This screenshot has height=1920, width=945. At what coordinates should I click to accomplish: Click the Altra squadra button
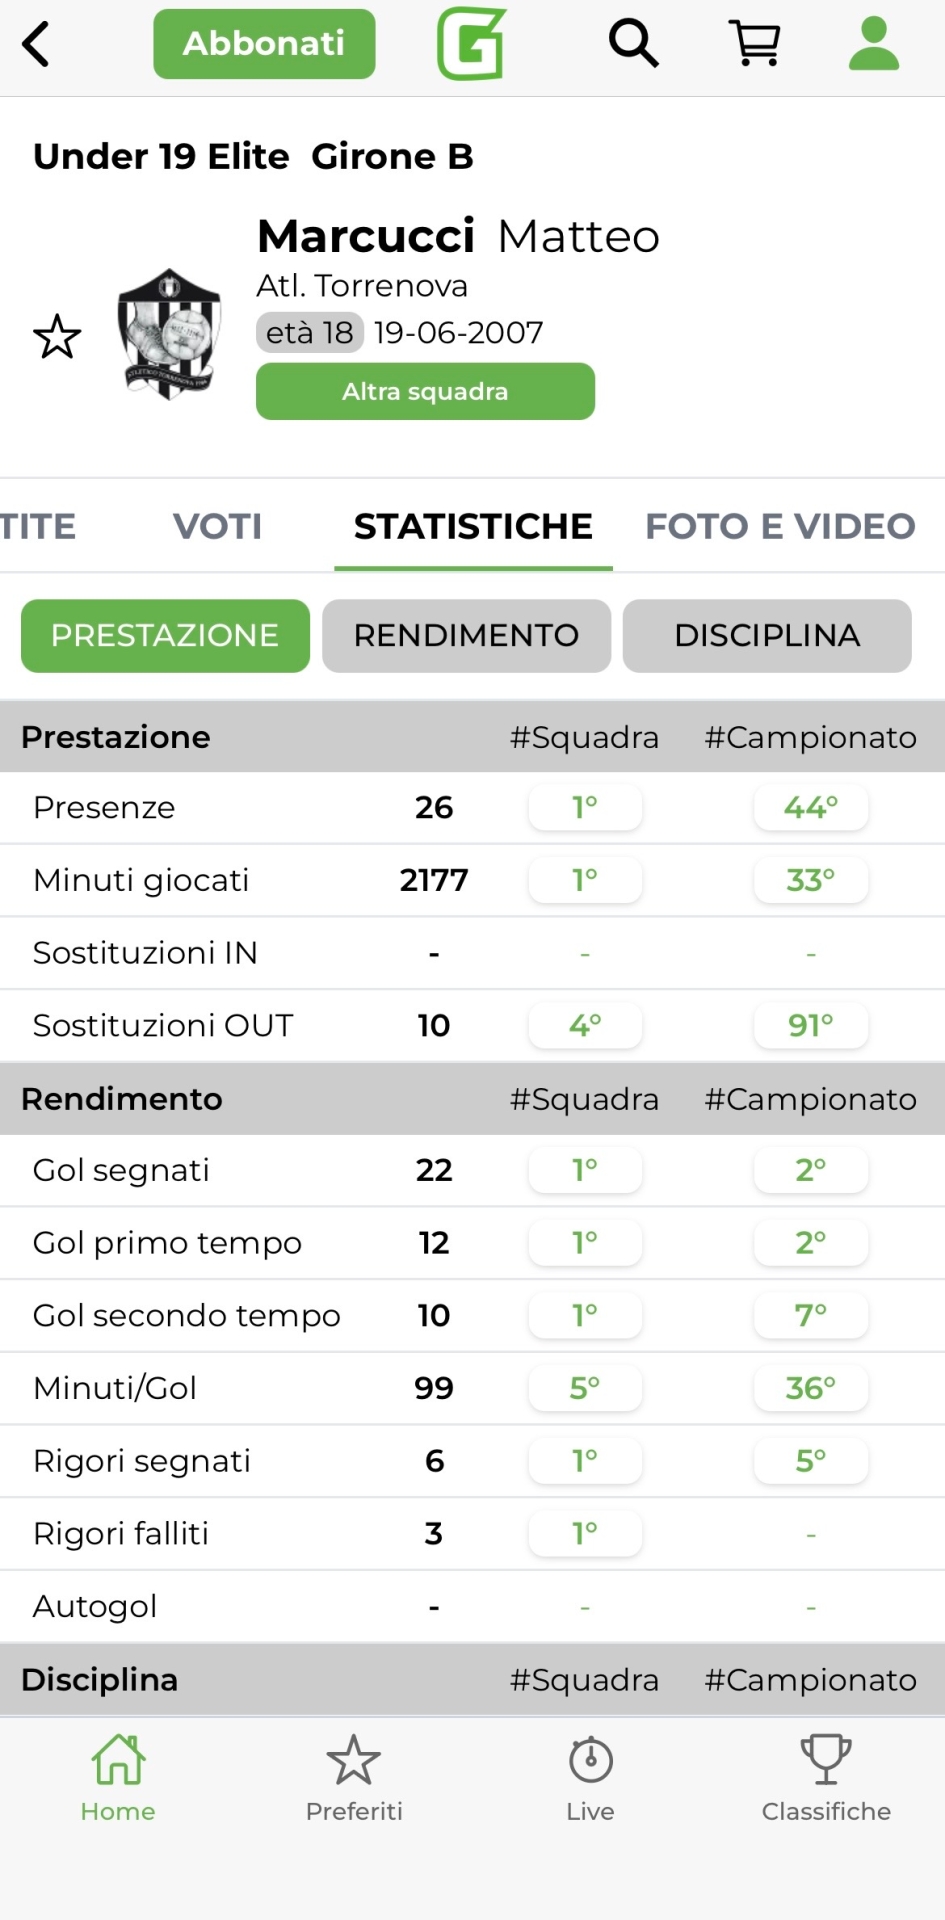[x=425, y=391]
